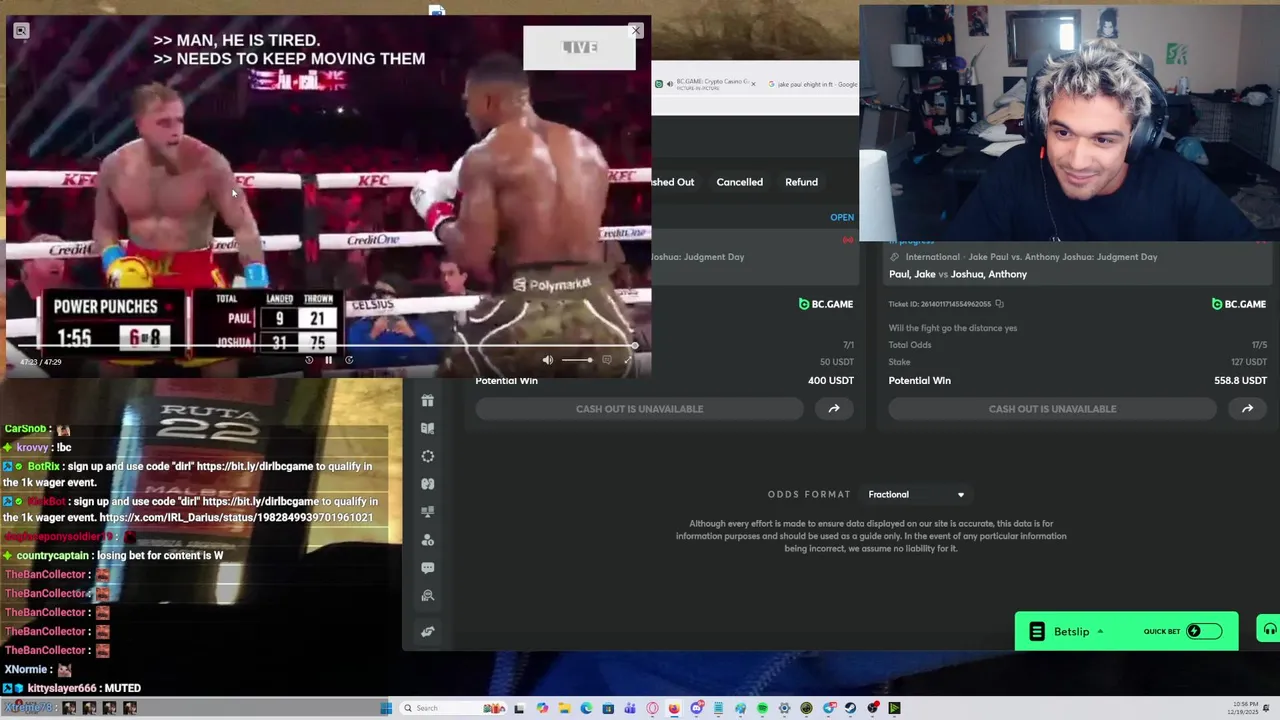Copy the ticket ID of the bet

[999, 304]
